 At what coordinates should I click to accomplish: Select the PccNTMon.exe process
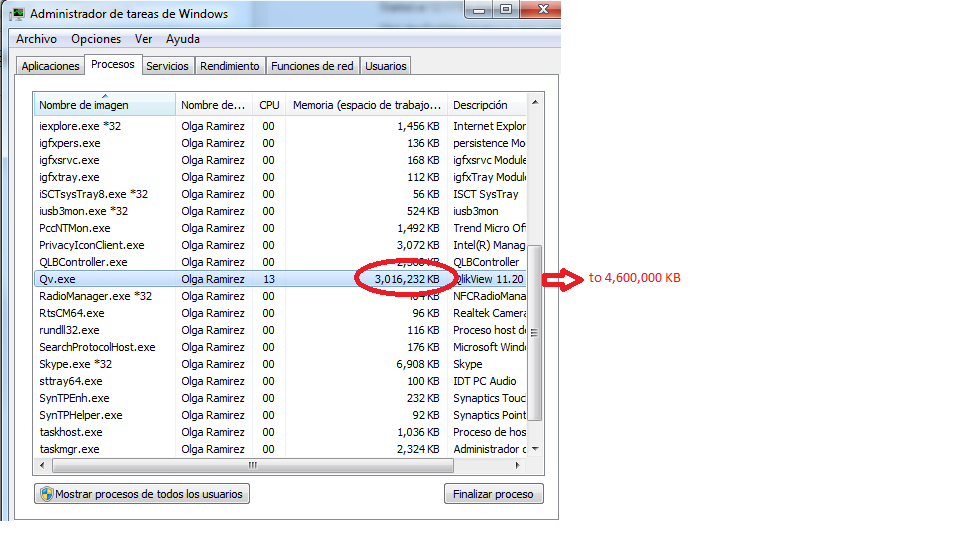coord(280,228)
